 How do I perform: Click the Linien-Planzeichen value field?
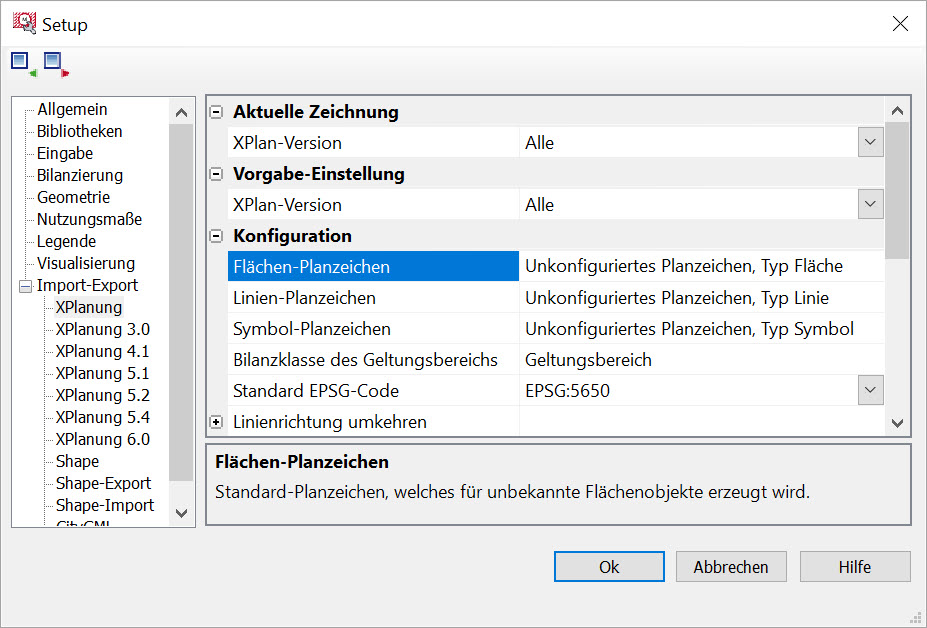point(700,298)
